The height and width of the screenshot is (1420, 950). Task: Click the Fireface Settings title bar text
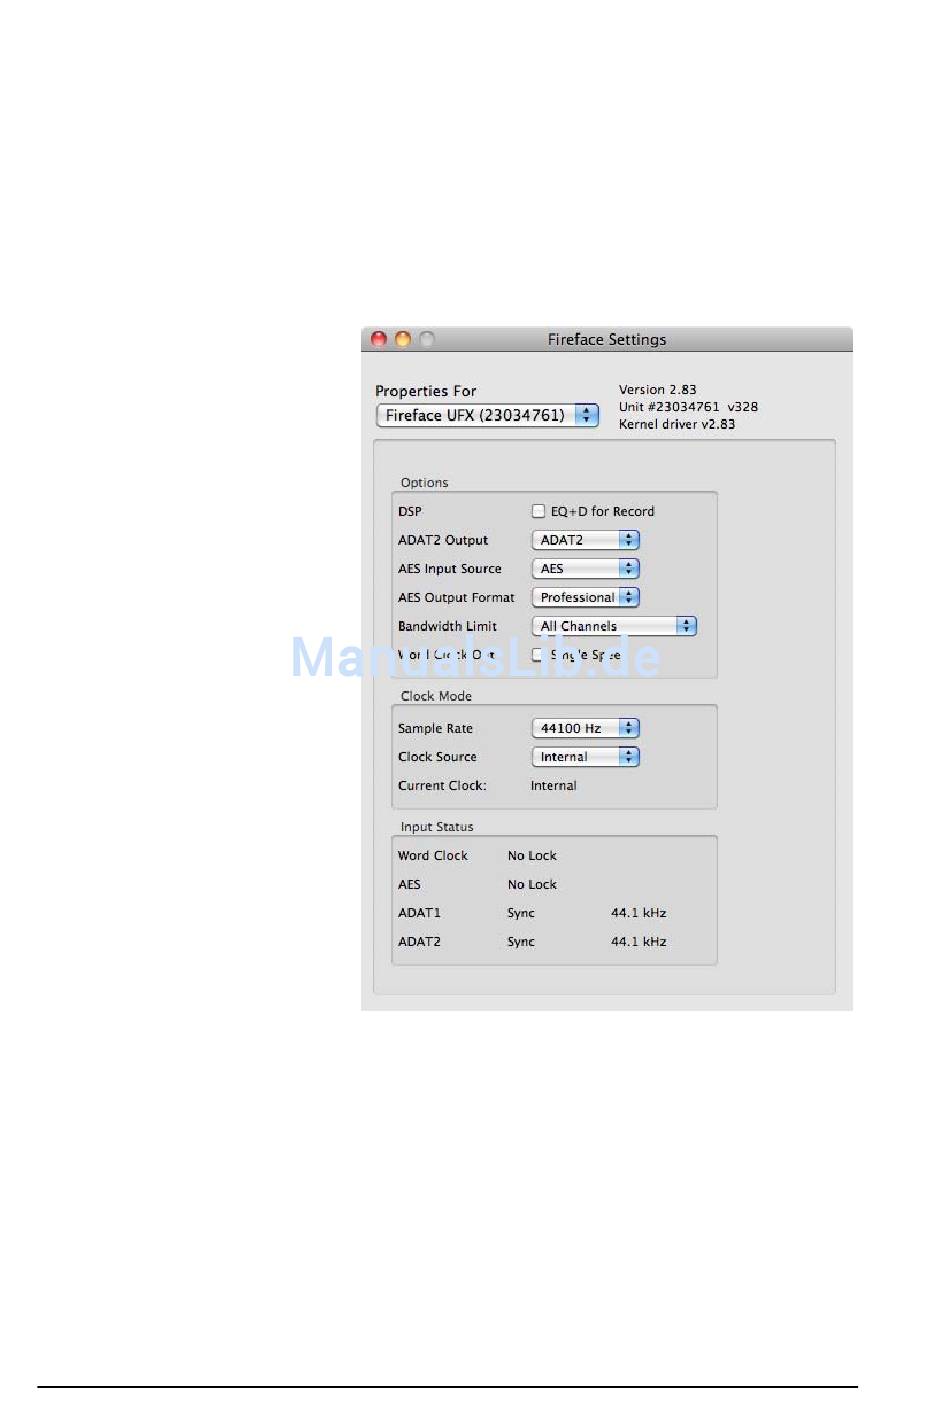click(x=607, y=339)
